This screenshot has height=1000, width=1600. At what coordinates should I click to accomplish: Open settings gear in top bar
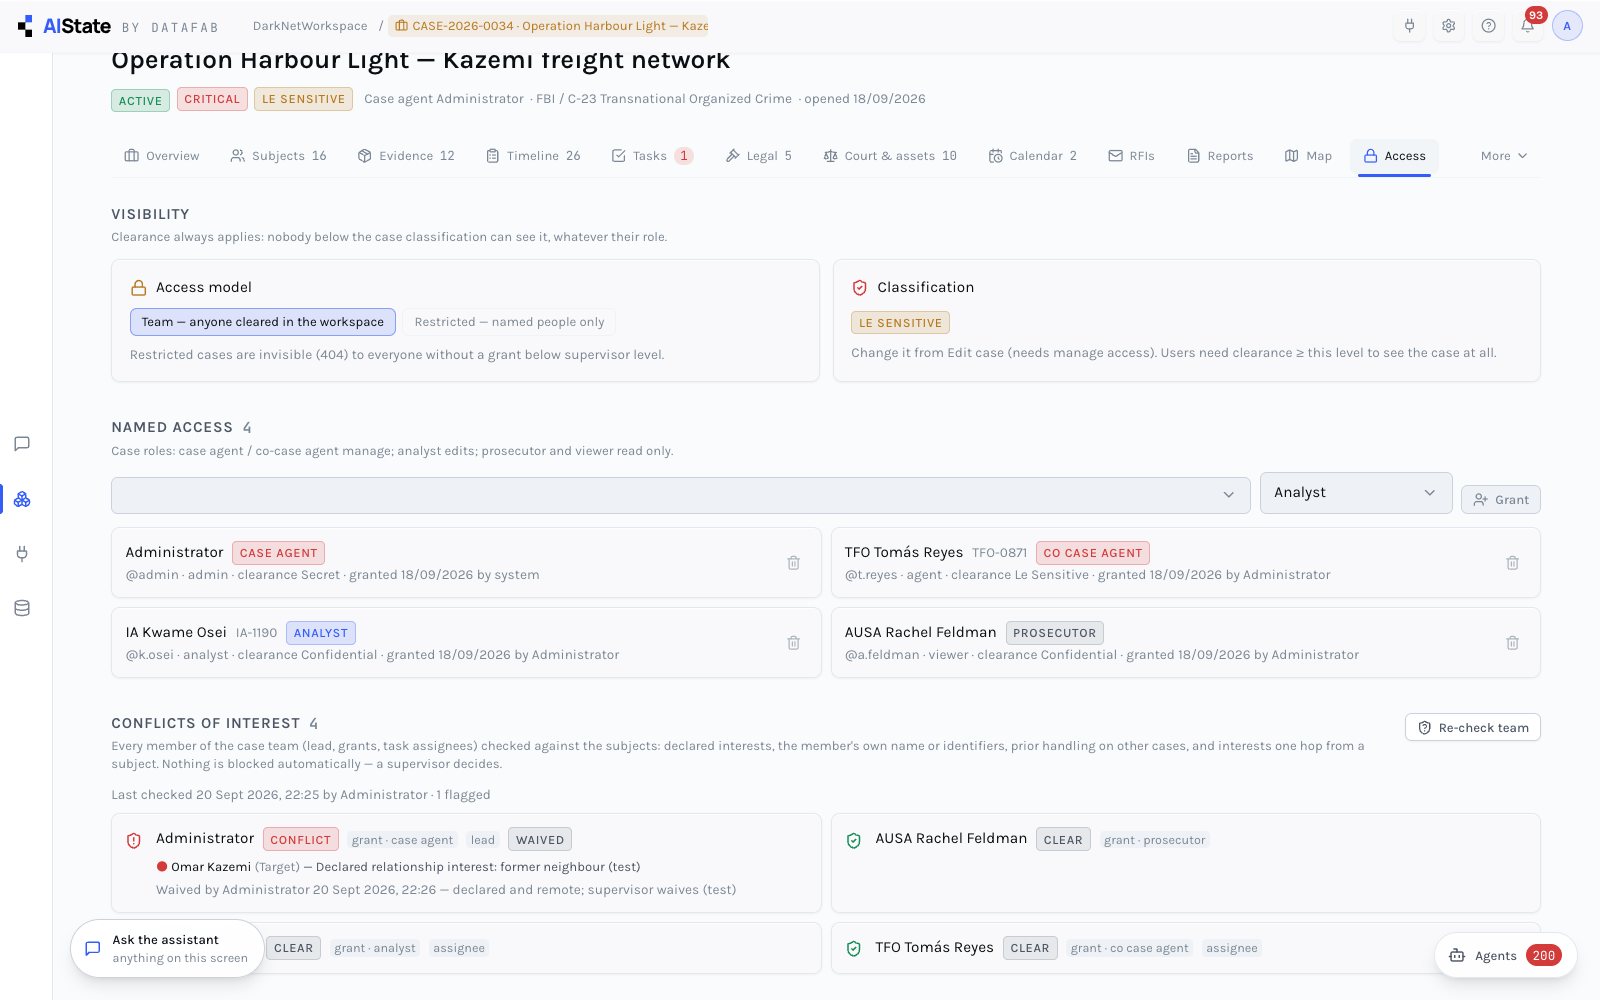tap(1448, 26)
